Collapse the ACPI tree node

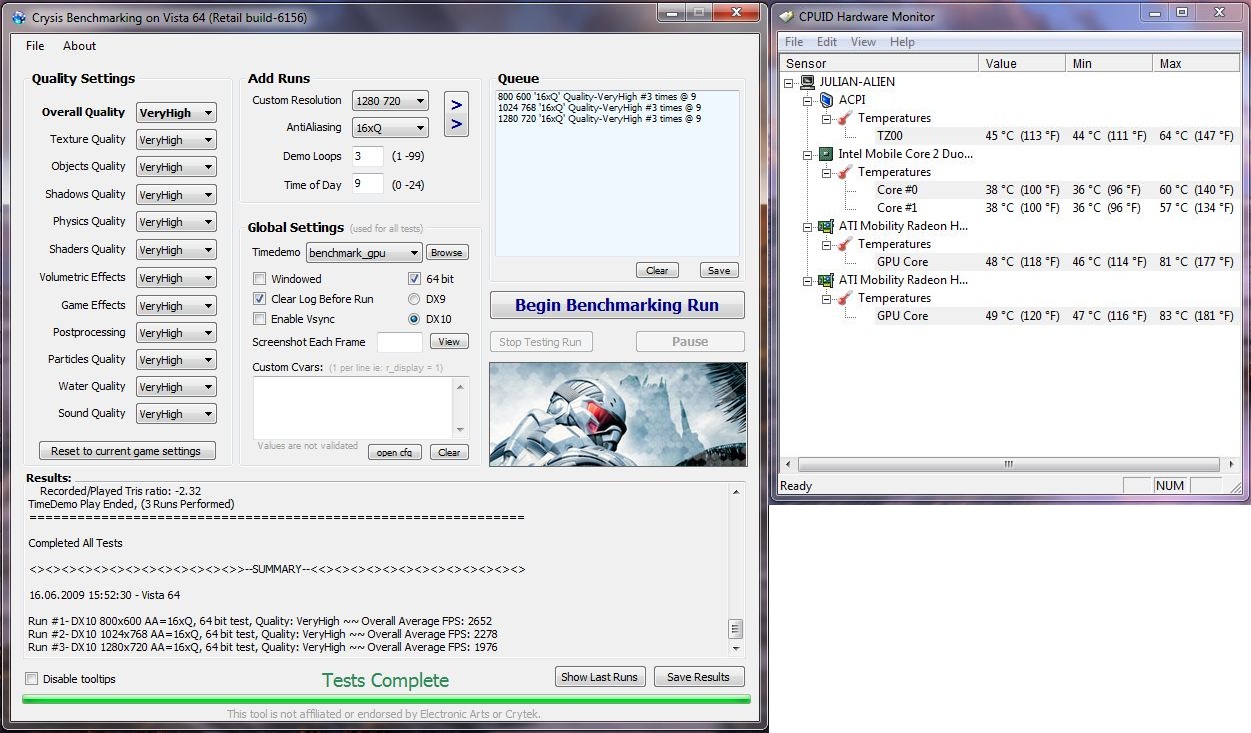pos(809,100)
